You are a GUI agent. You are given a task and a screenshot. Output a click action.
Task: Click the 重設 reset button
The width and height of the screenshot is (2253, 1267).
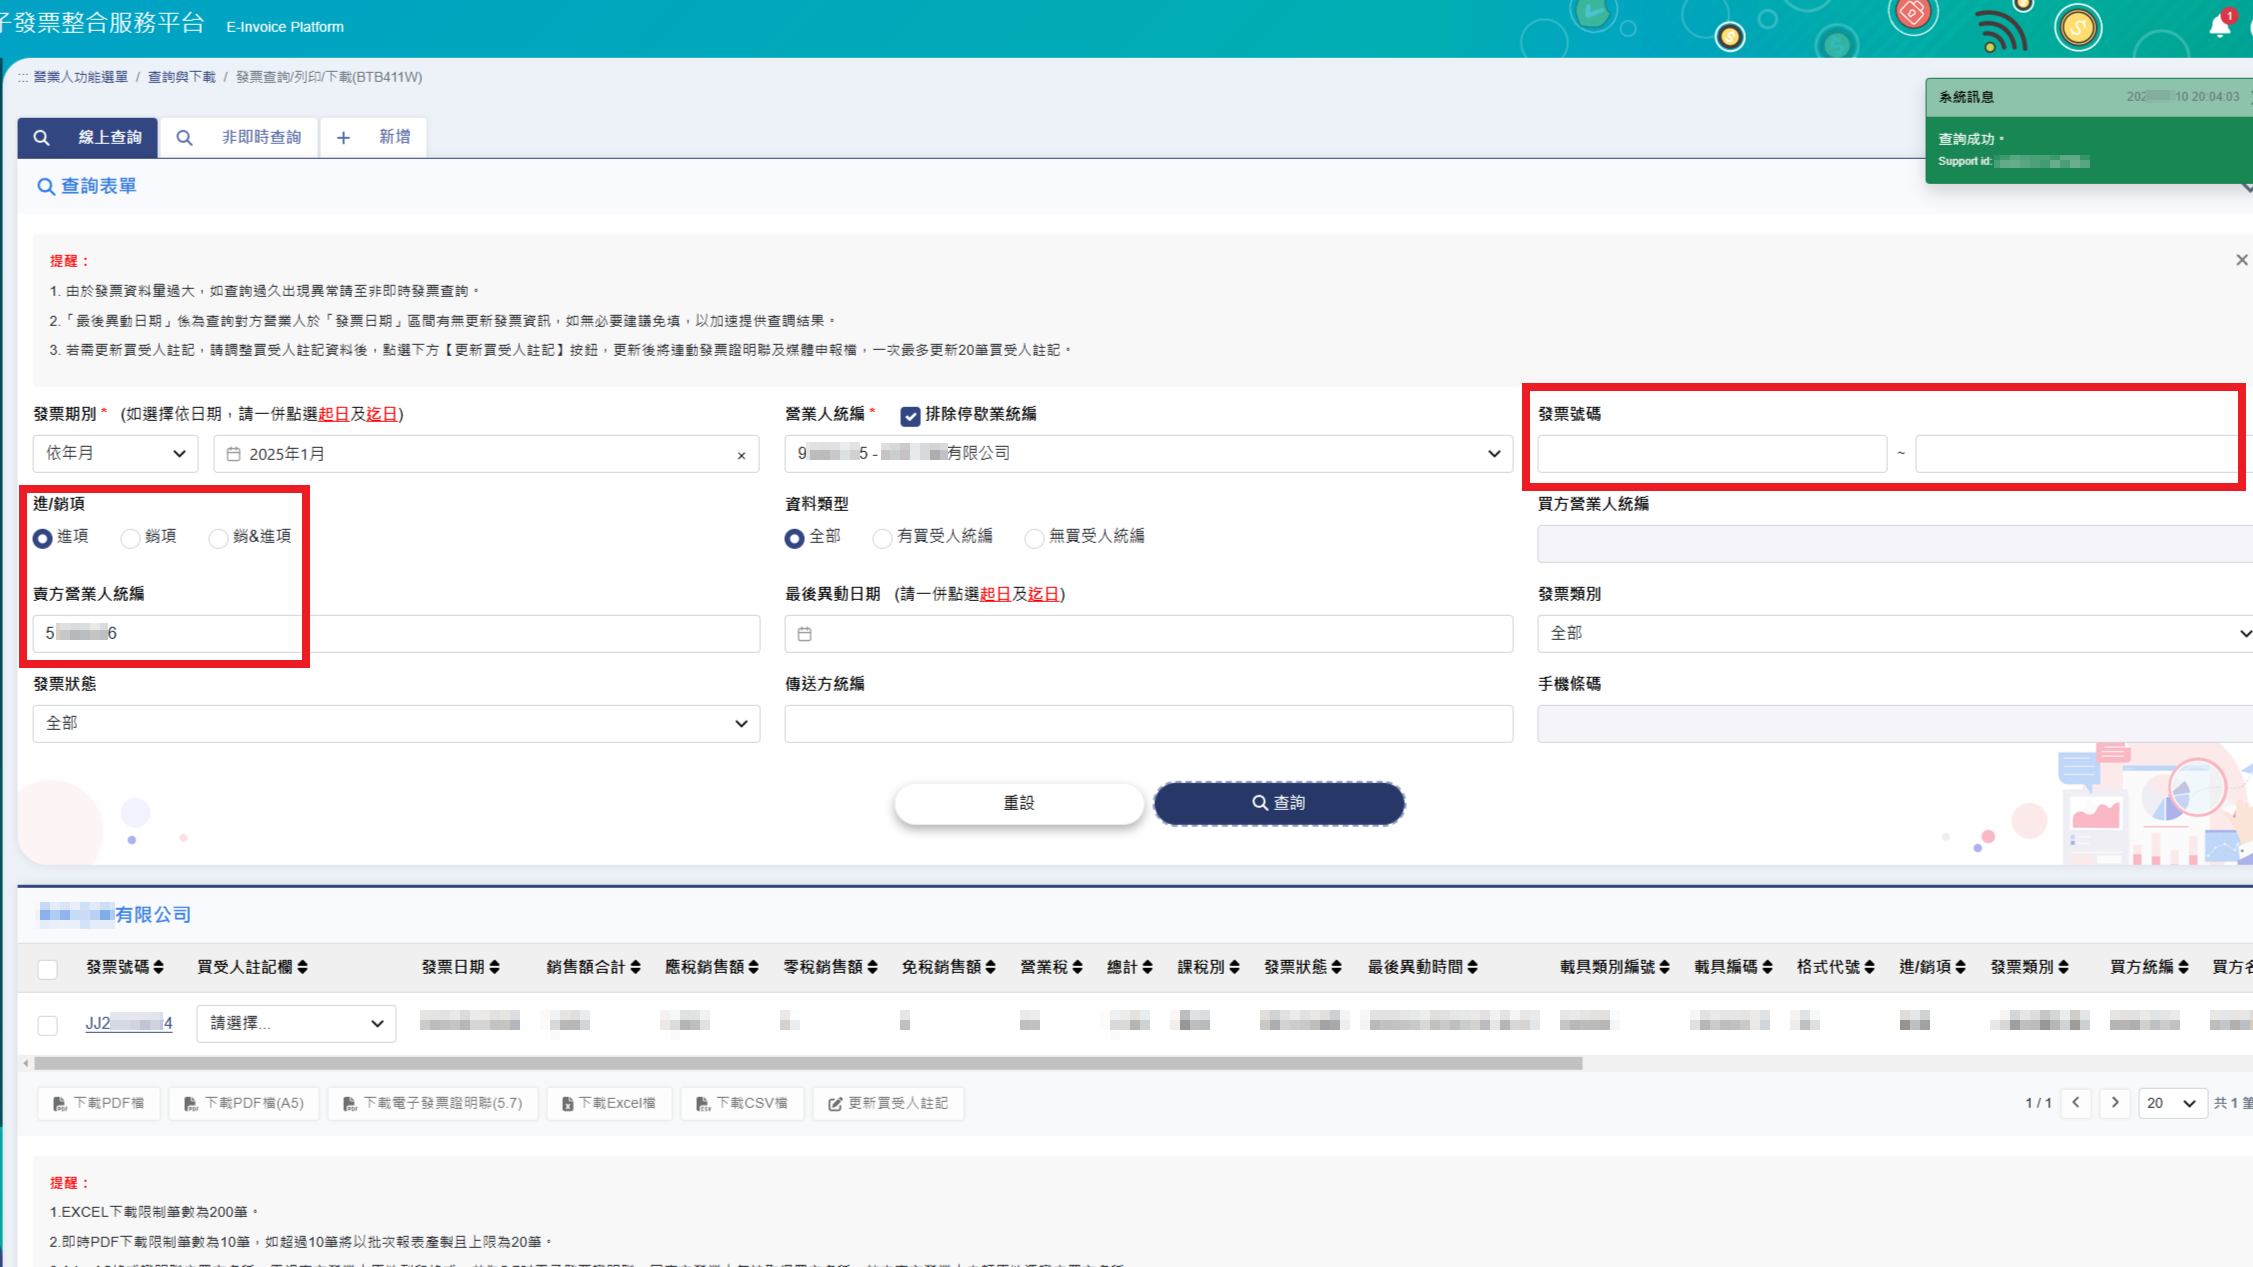pos(1018,804)
